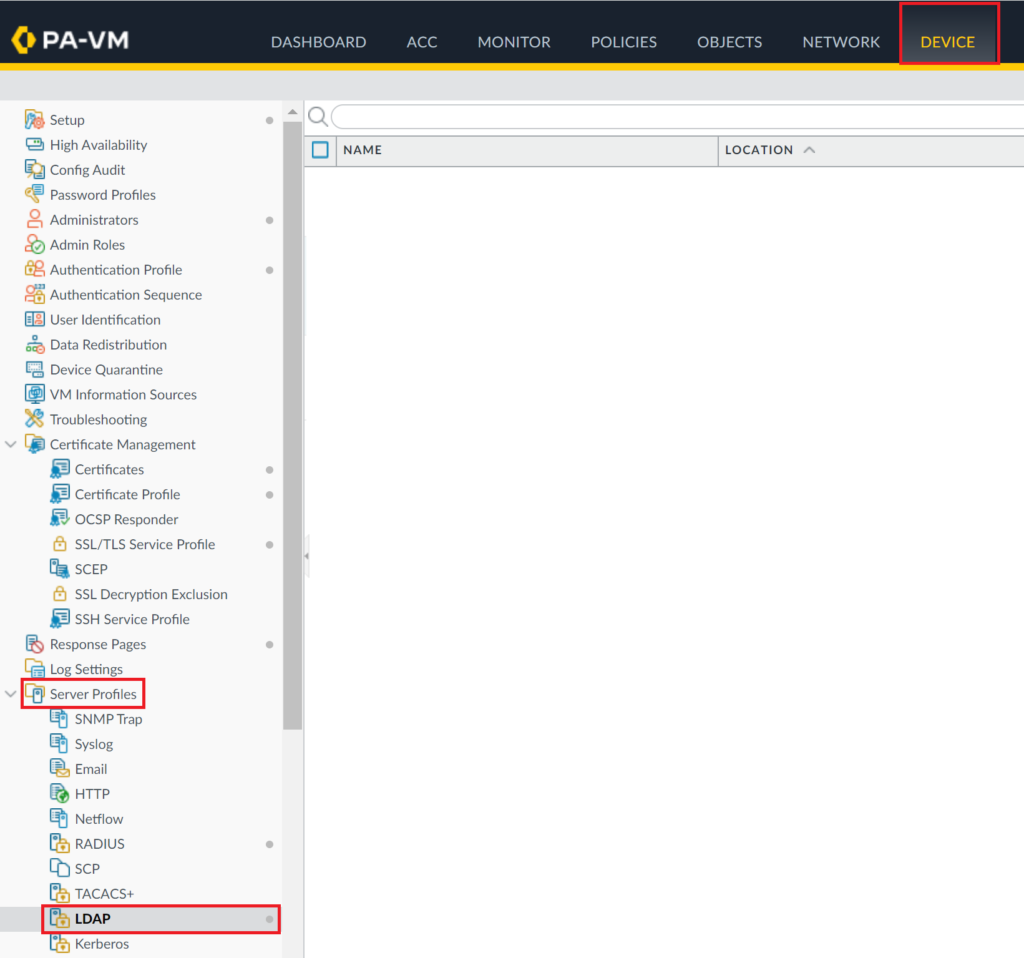Open the TACACS+ server profiles icon
Viewport: 1024px width, 958px height.
click(x=60, y=893)
